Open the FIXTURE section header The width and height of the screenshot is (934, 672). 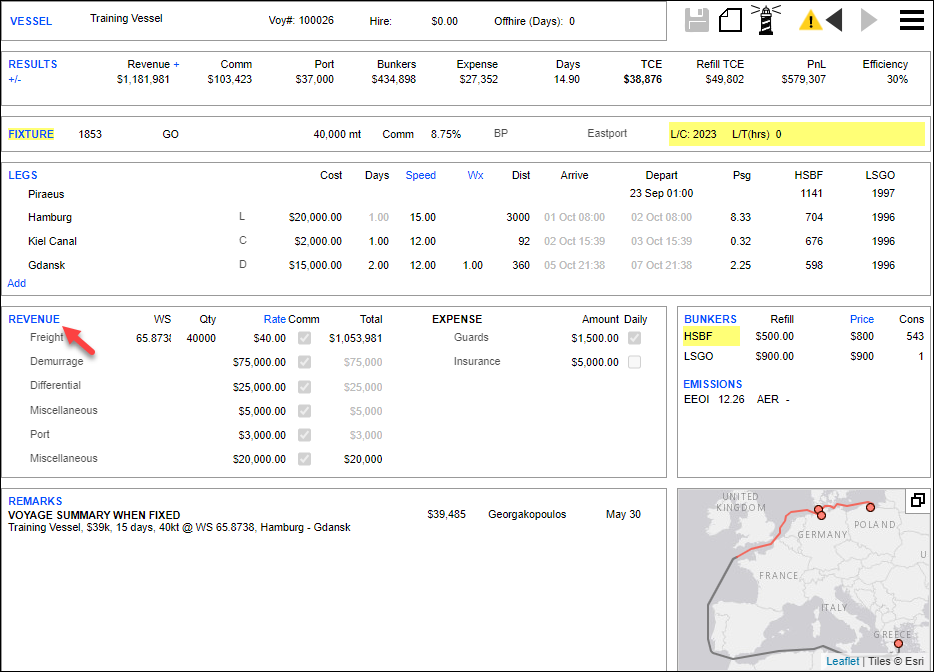pyautogui.click(x=31, y=134)
